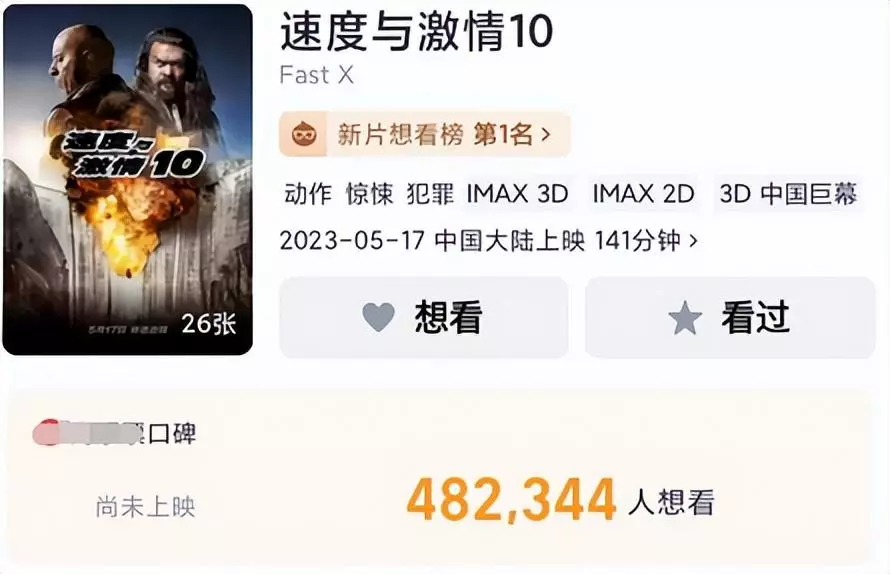The width and height of the screenshot is (890, 574).
Task: Click the mascot icon on the ranking badge
Action: pyautogui.click(x=304, y=135)
